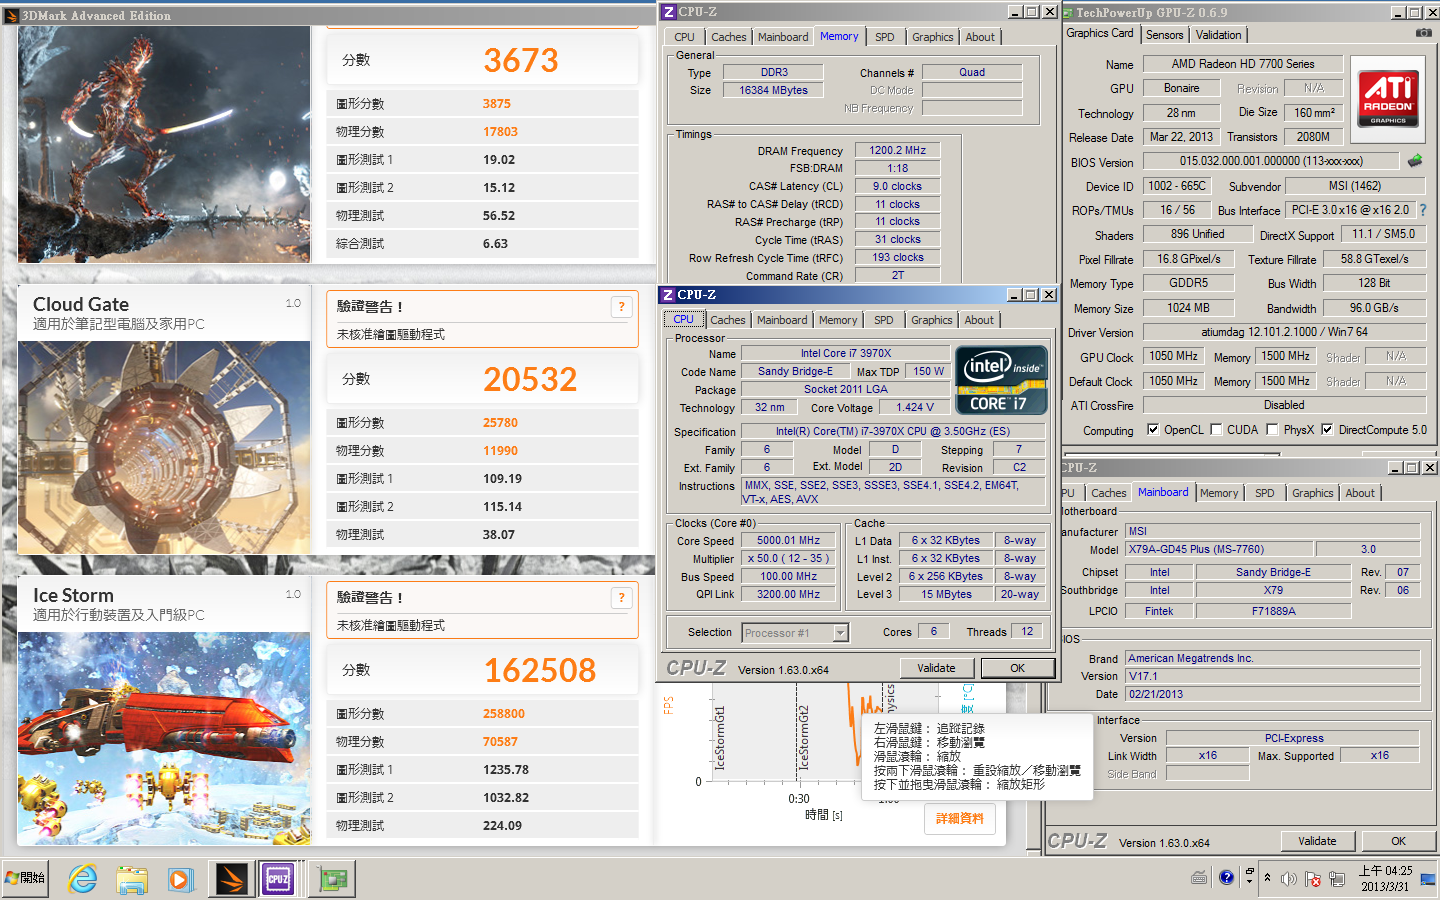Screen dimensions: 1440x900
Task: Click OK in CPU-Z Mainboard window
Action: (x=1398, y=841)
